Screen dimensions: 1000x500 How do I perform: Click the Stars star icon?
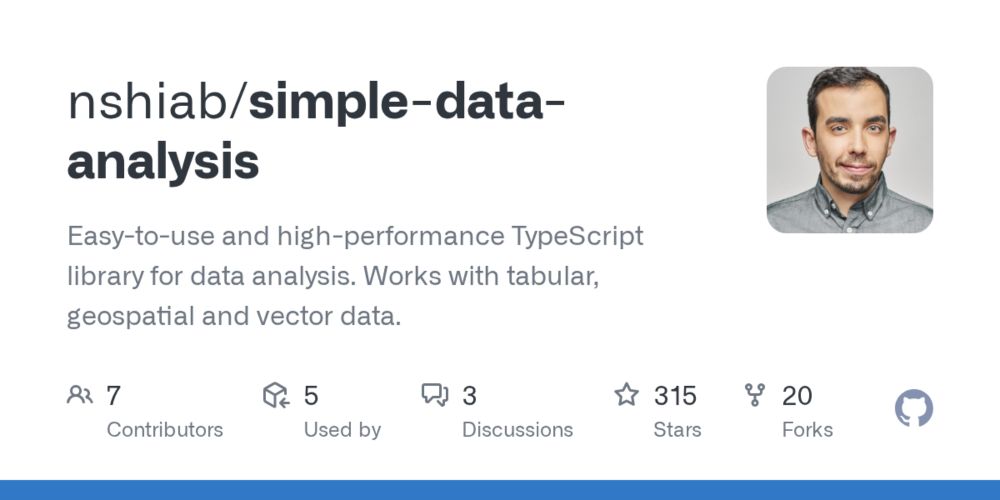tap(626, 395)
